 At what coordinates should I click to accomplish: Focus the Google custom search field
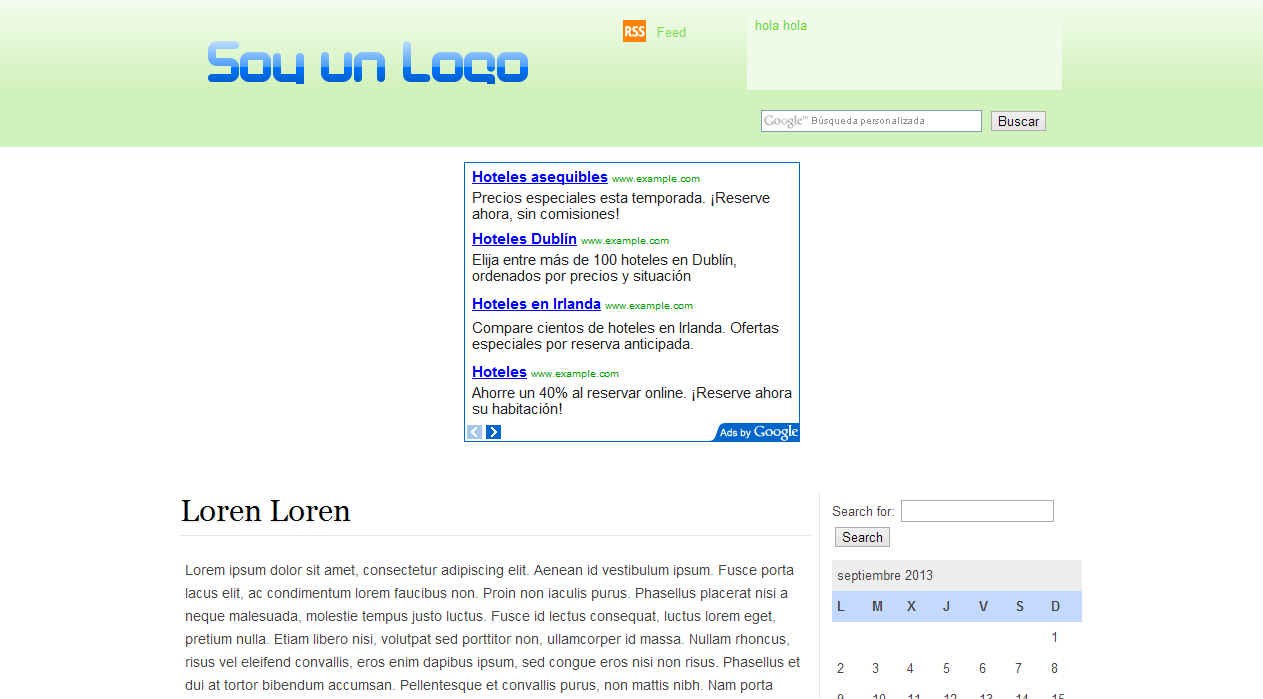coord(871,121)
